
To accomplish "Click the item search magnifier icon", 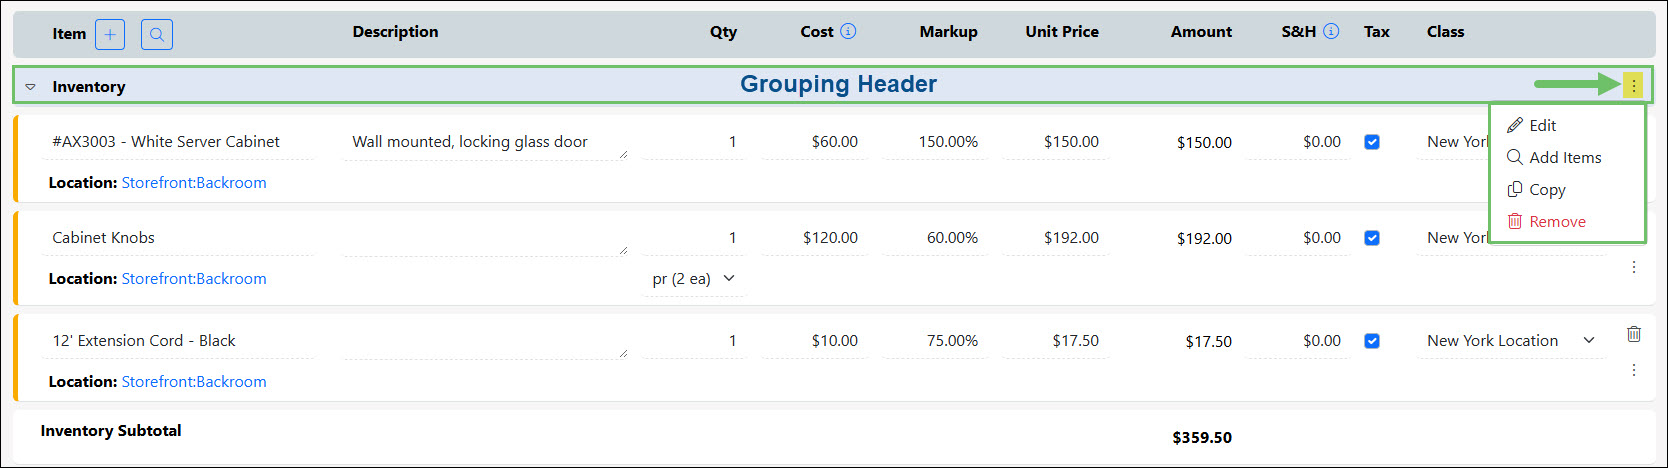I will (157, 34).
